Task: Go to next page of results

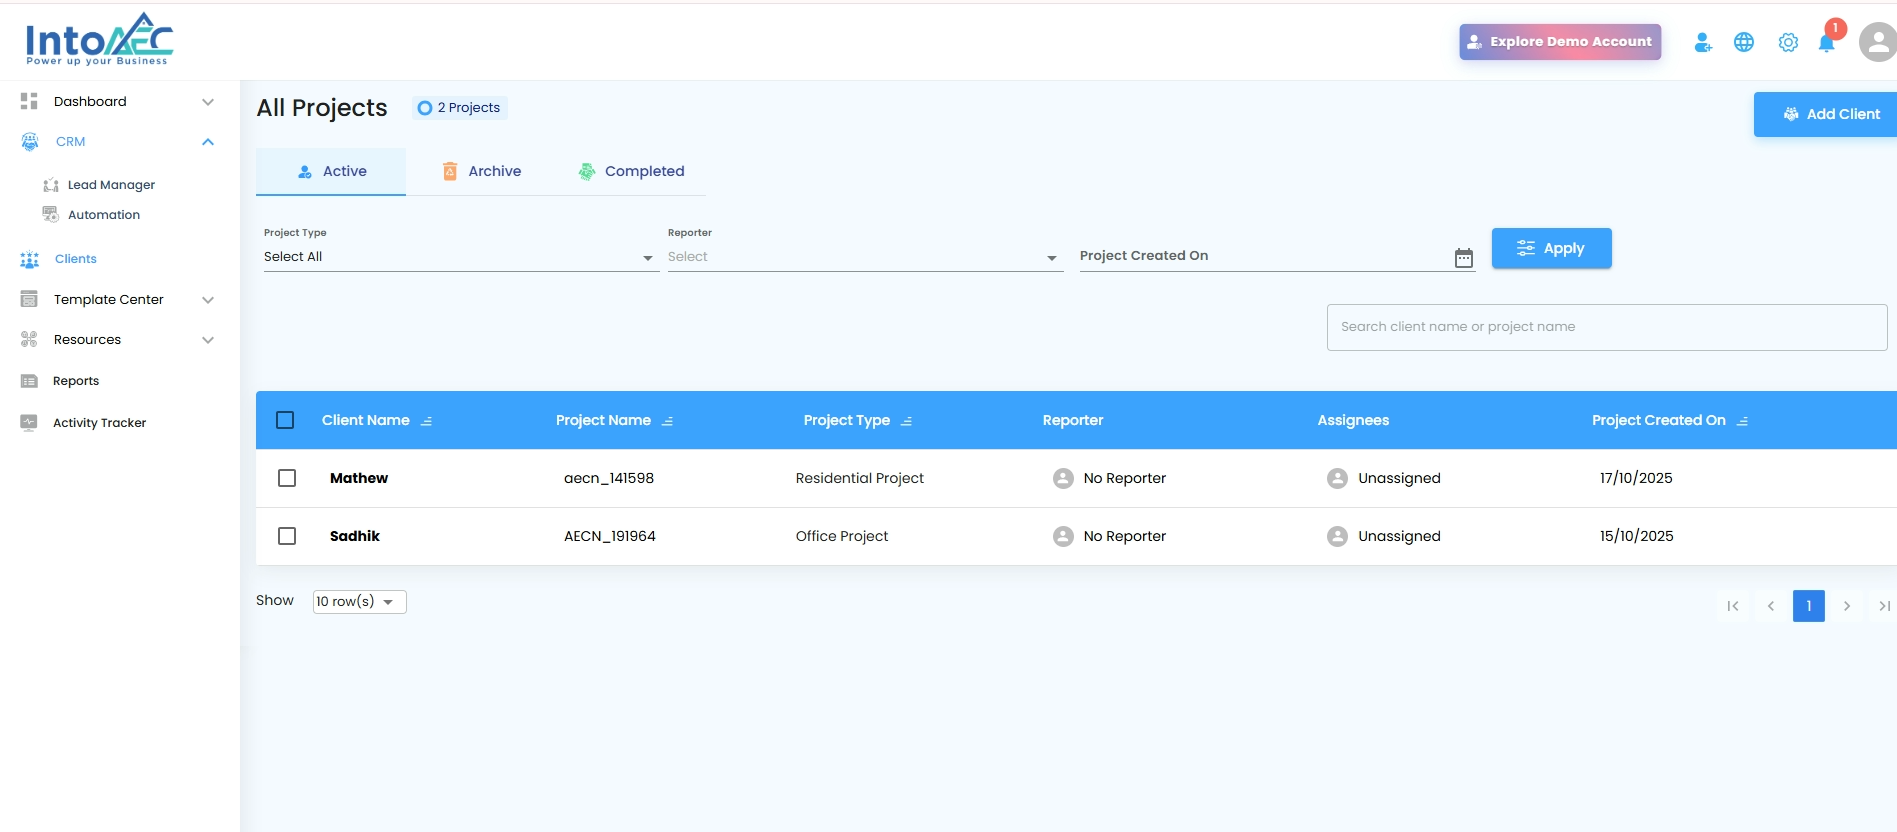Action: (x=1847, y=606)
